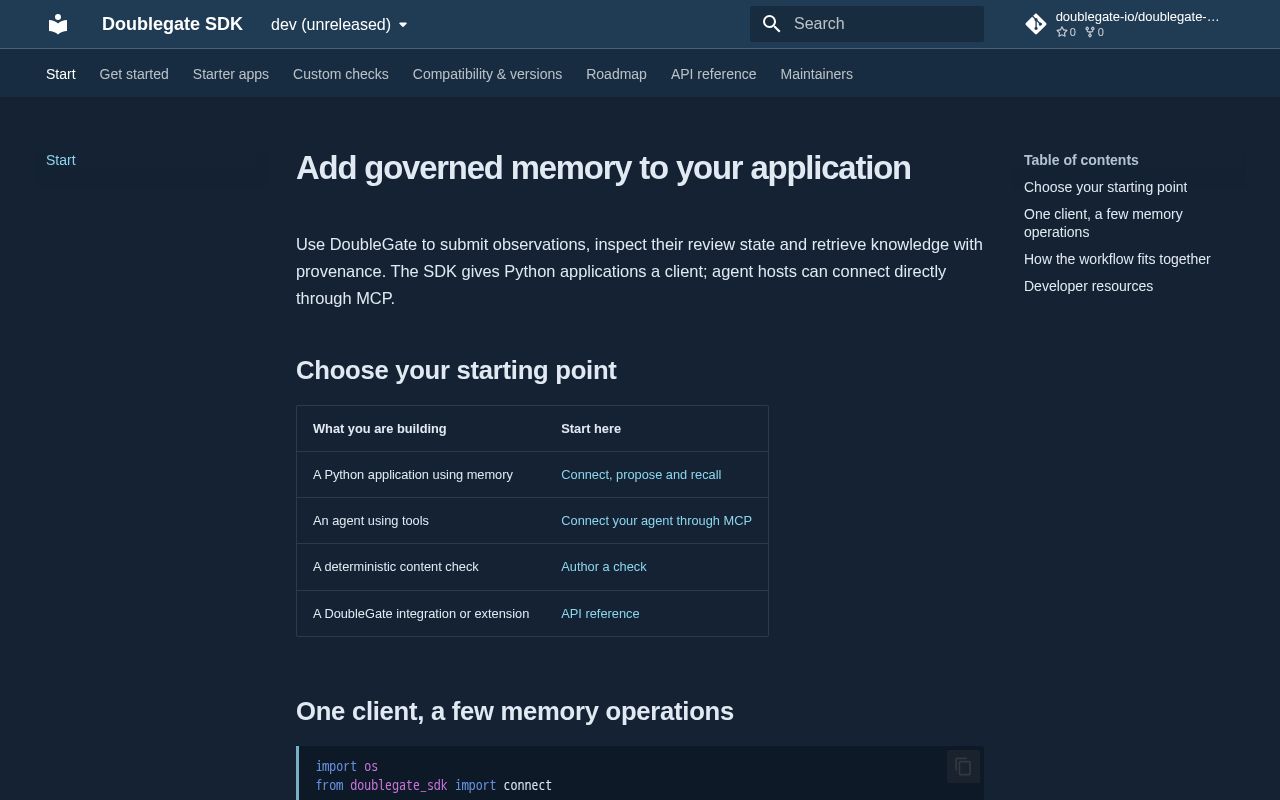Viewport: 1280px width, 800px height.
Task: Click the Search input field
Action: tap(867, 24)
